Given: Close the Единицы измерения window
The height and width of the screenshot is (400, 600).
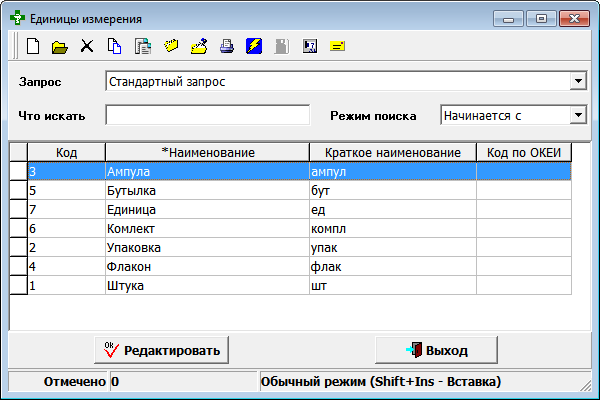Looking at the screenshot, I should pyautogui.click(x=574, y=18).
